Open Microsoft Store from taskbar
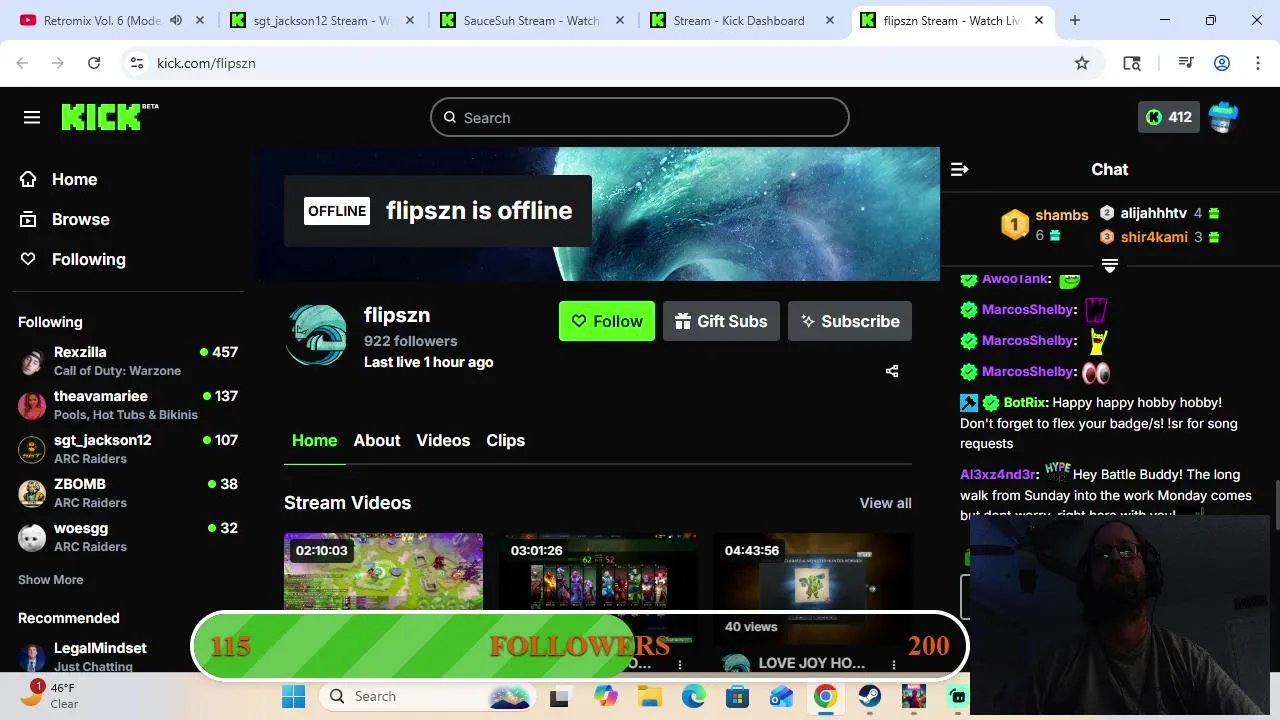1280x720 pixels. coord(738,696)
